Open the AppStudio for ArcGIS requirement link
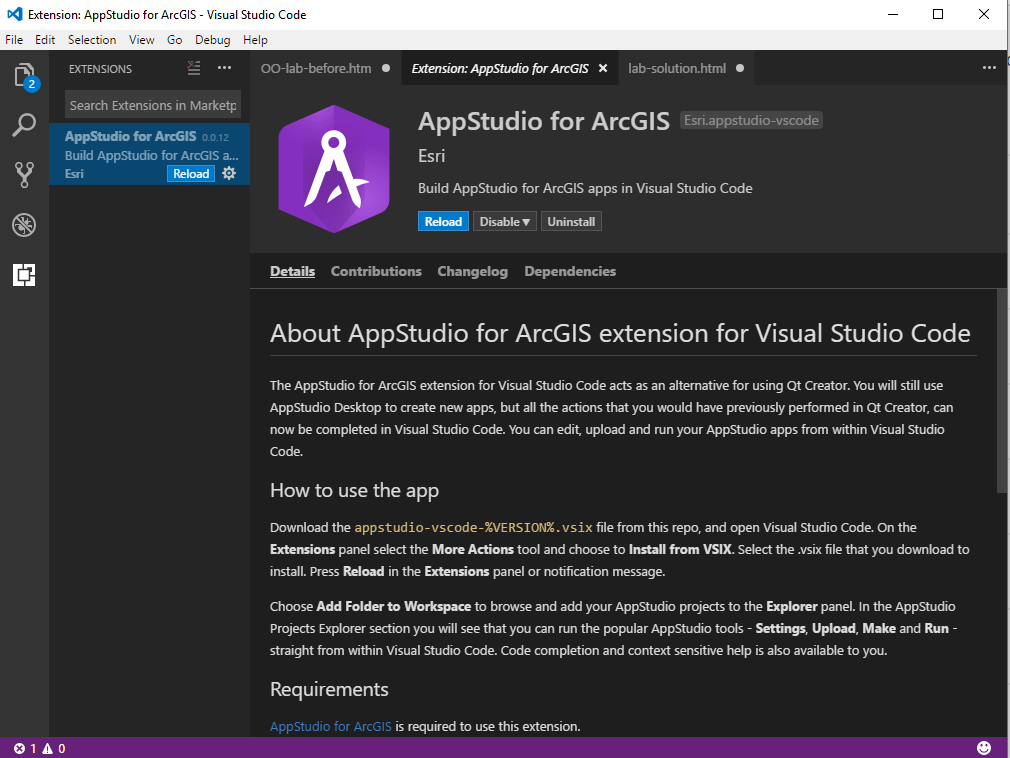This screenshot has height=758, width=1010. (330, 726)
